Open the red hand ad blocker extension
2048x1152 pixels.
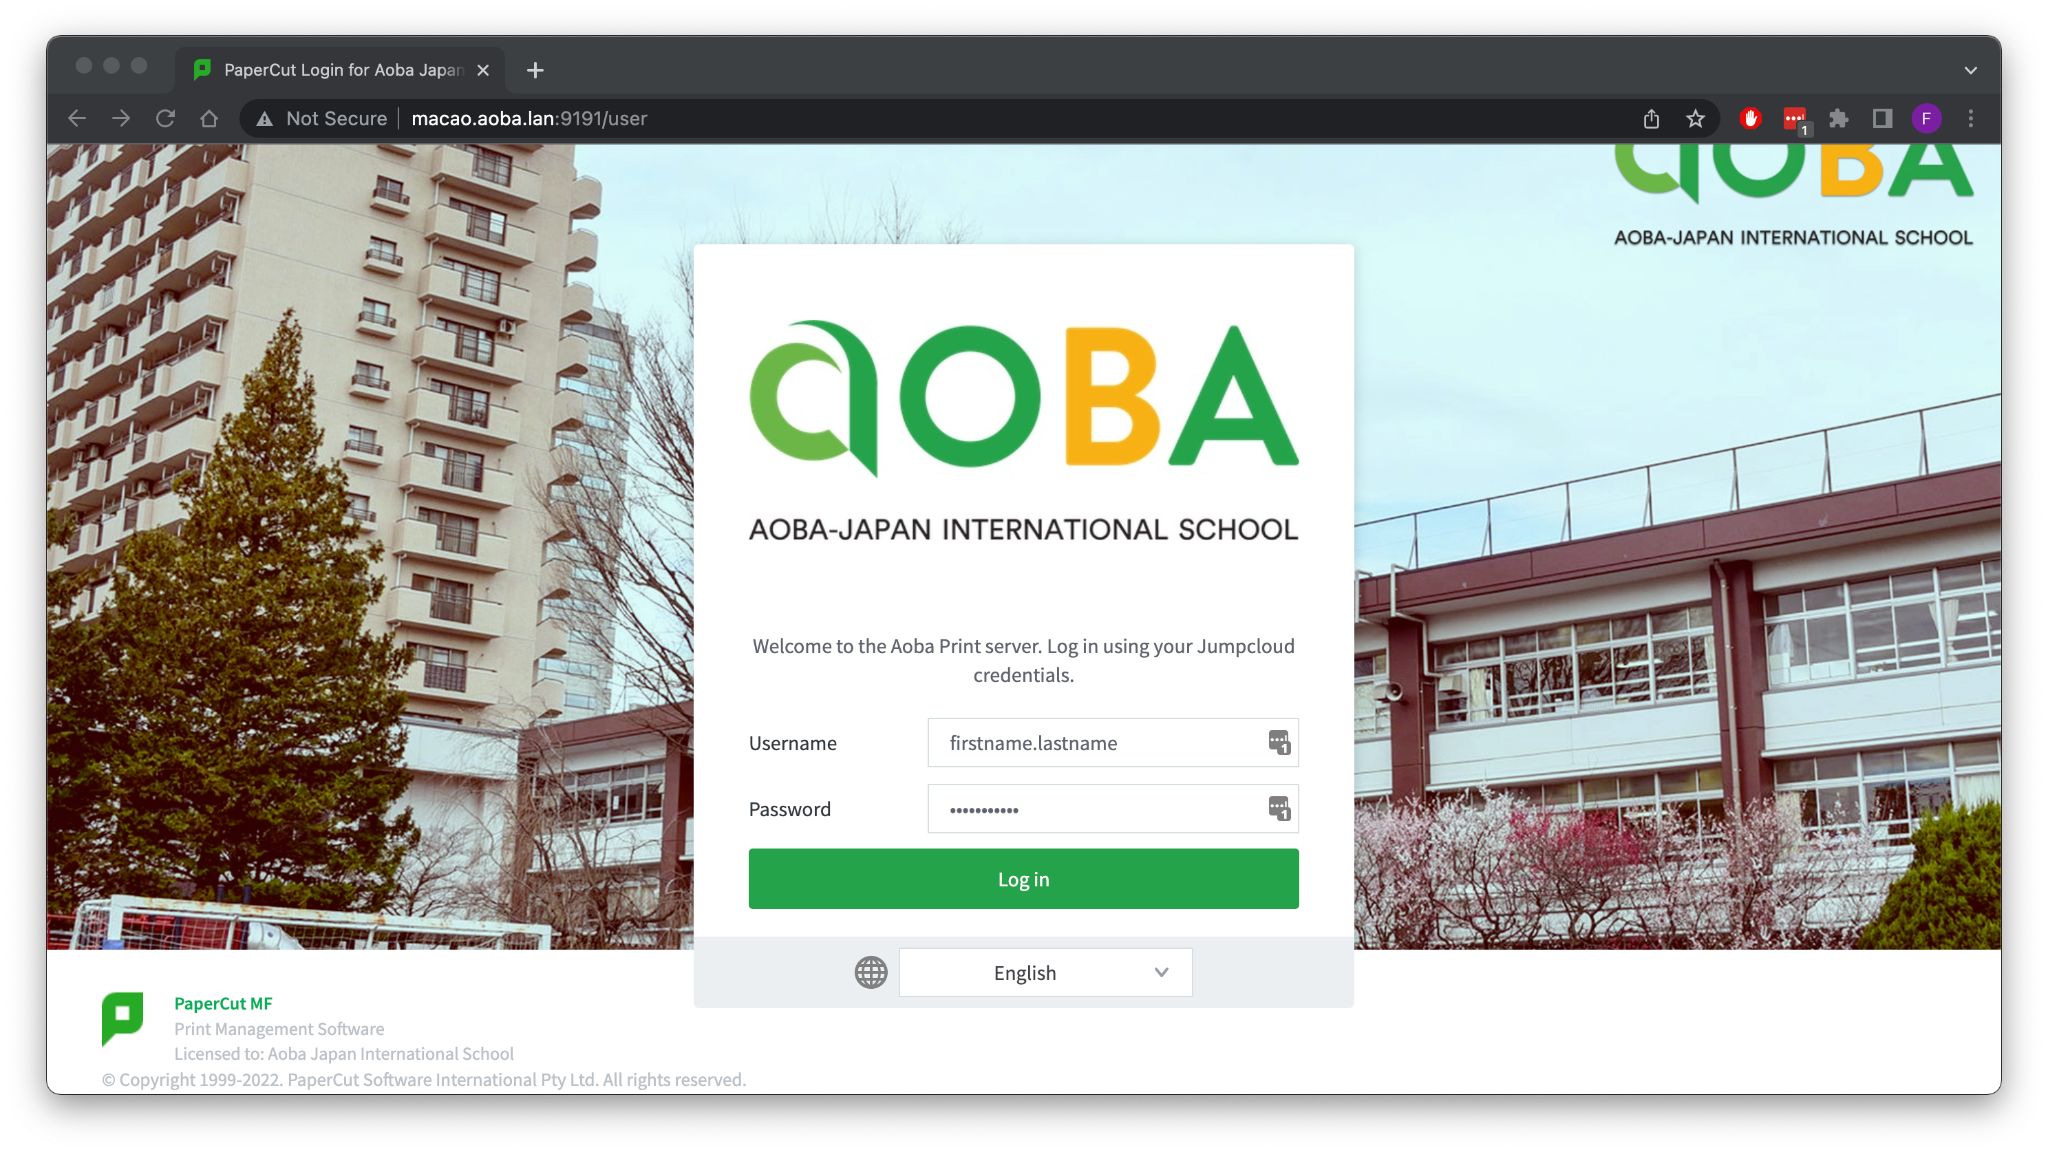[x=1750, y=119]
